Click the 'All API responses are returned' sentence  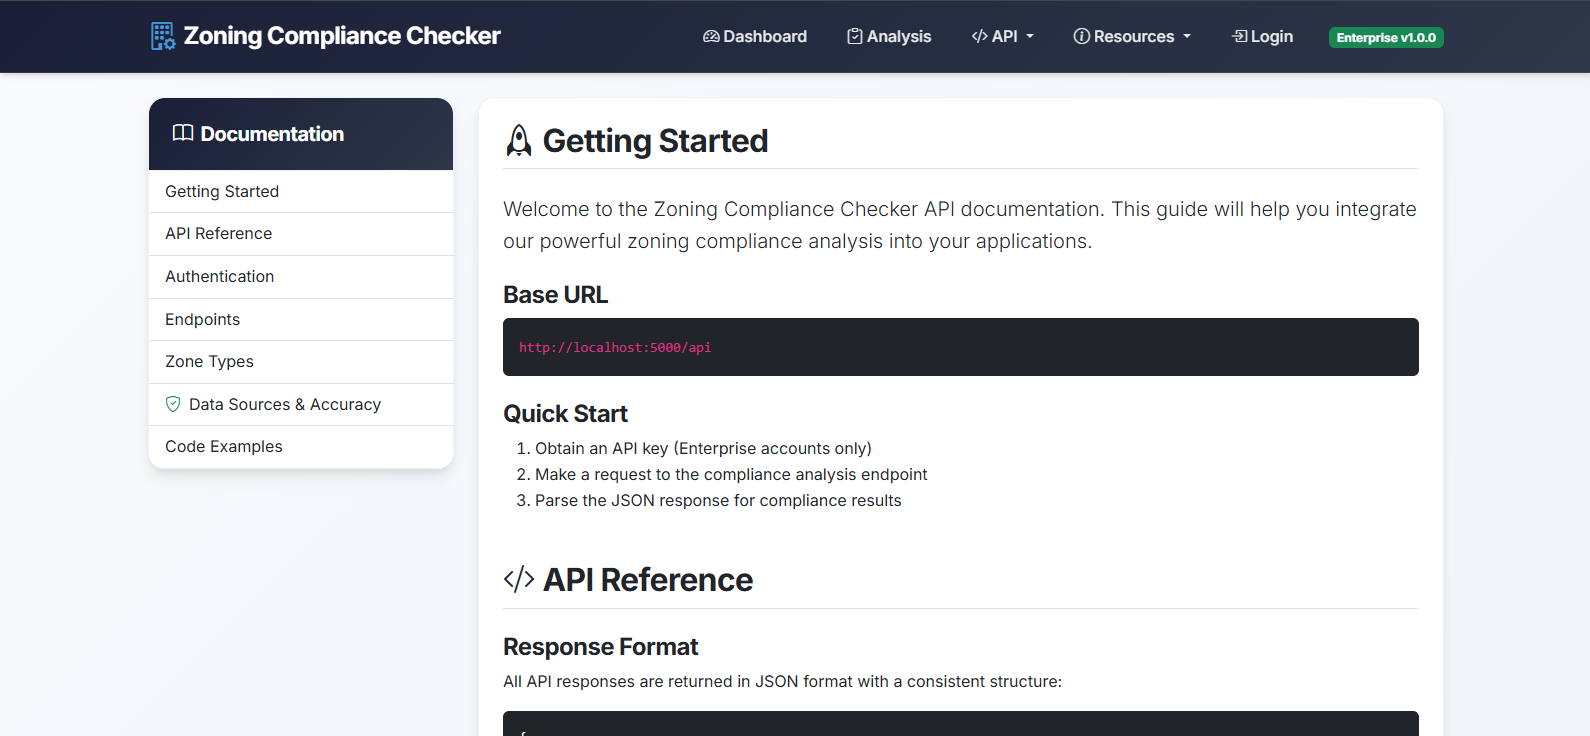click(782, 681)
